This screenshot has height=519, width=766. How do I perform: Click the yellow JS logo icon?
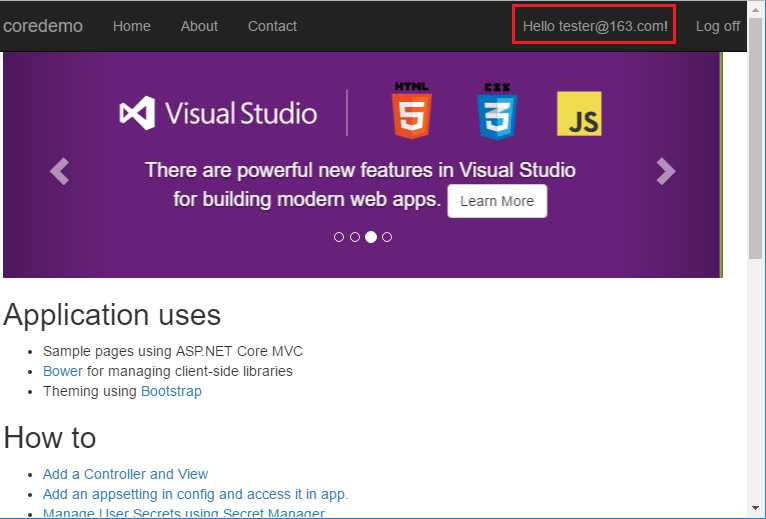coord(579,113)
